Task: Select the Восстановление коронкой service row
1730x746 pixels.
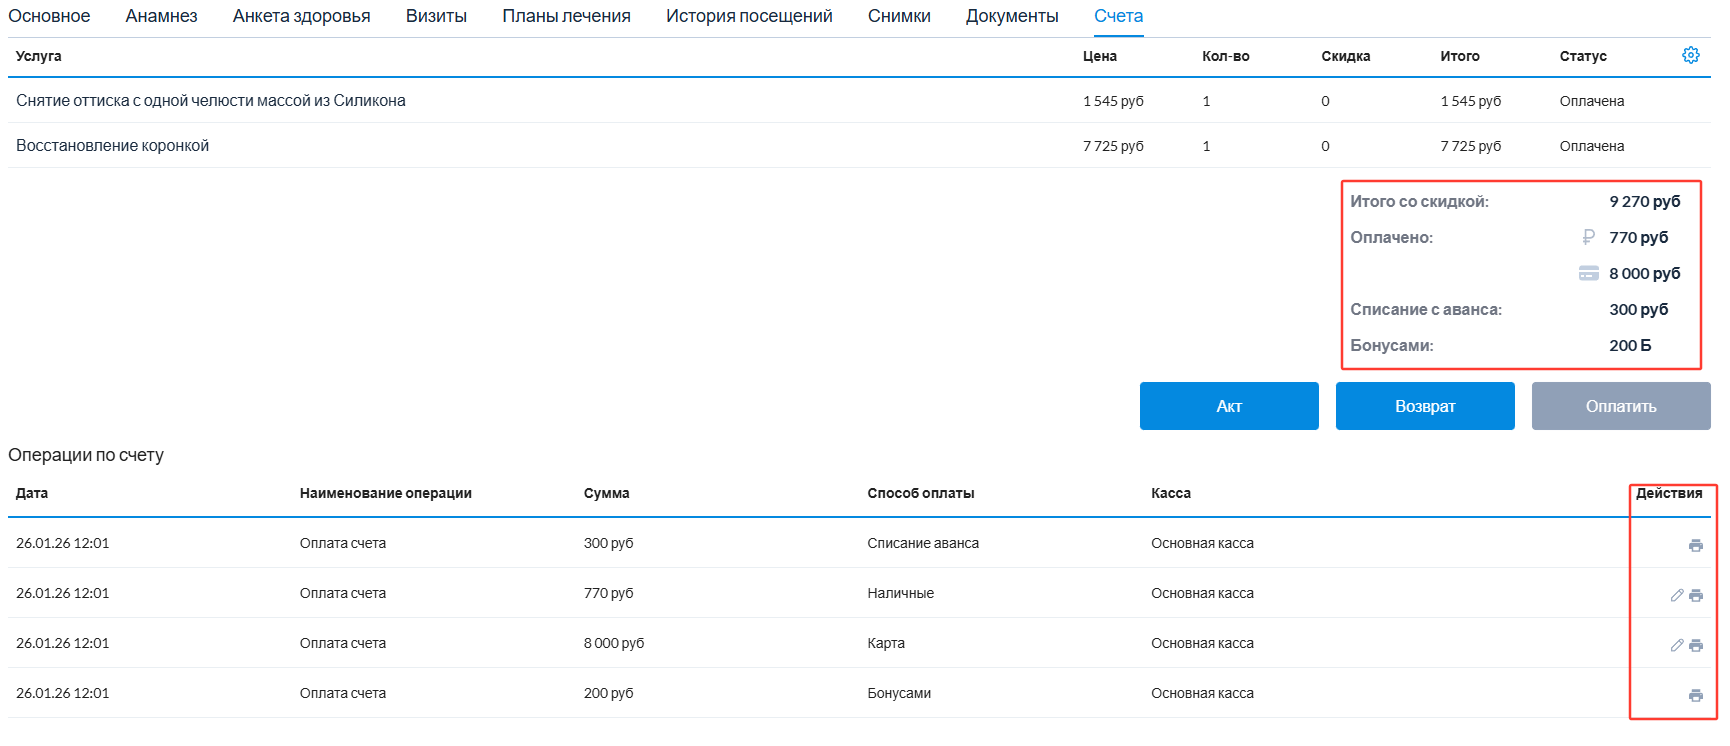Action: click(x=859, y=145)
